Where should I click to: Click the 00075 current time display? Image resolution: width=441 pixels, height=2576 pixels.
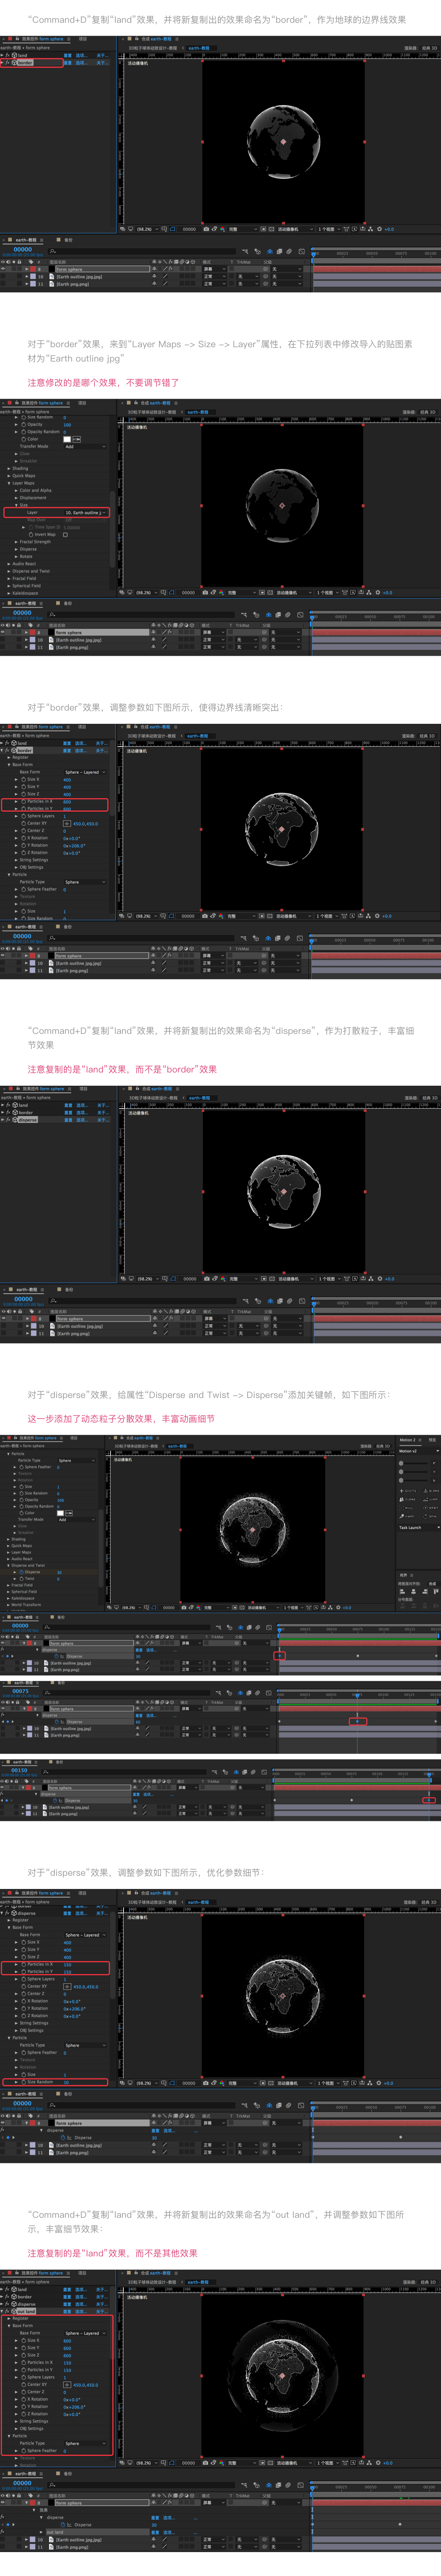click(x=21, y=1691)
